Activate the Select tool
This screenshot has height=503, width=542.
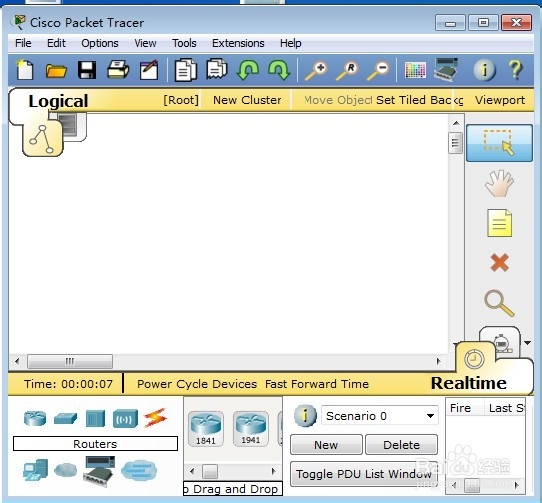tap(499, 143)
